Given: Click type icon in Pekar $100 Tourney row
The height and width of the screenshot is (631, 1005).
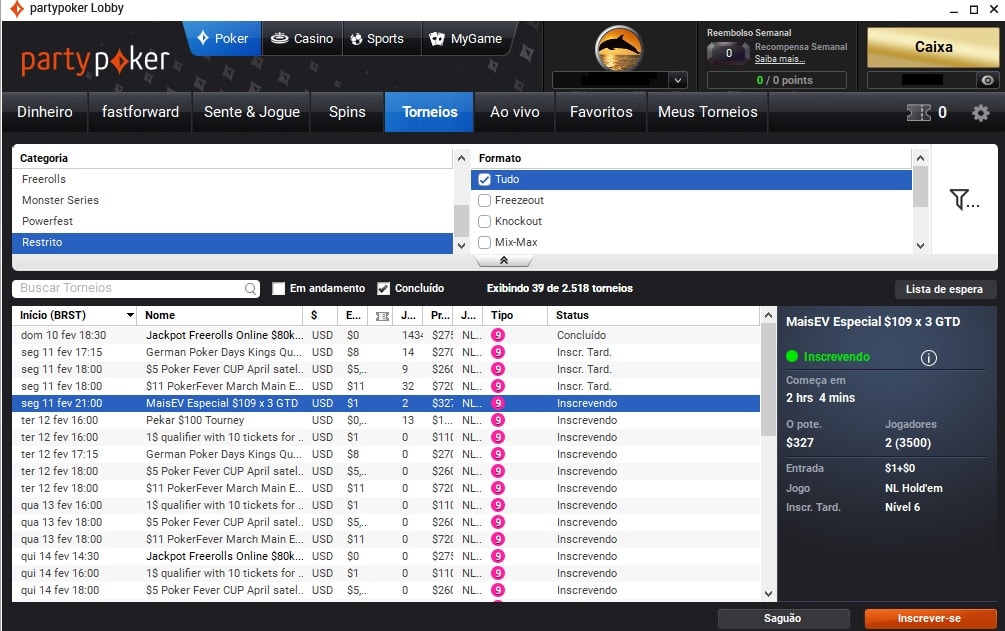Looking at the screenshot, I should tap(498, 420).
